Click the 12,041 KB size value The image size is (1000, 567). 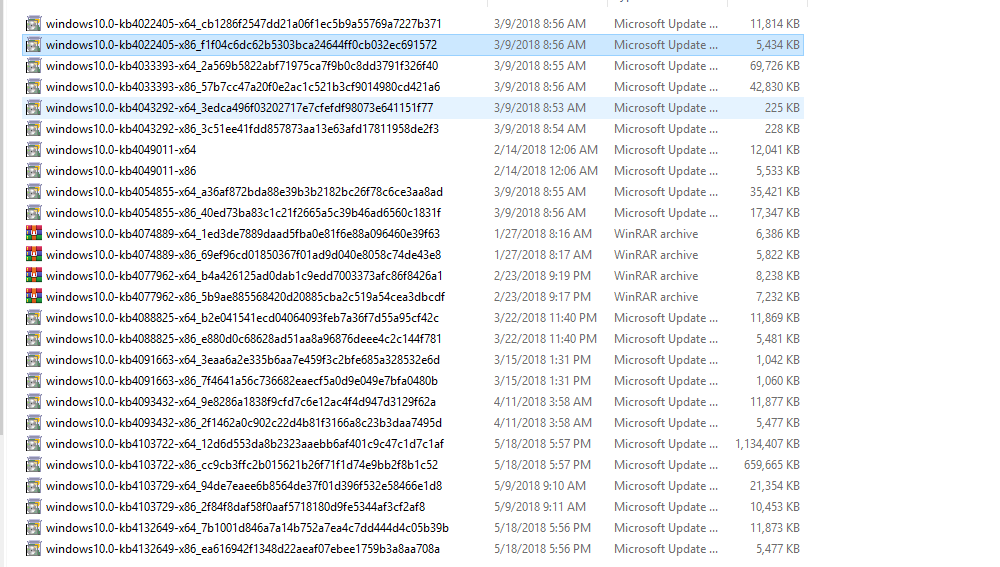click(775, 151)
